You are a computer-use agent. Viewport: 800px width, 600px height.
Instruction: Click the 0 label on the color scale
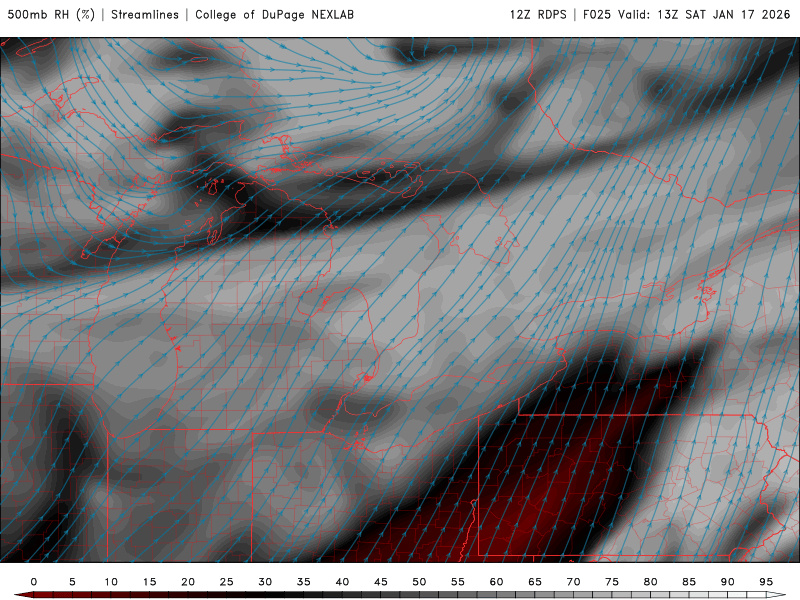[x=34, y=582]
